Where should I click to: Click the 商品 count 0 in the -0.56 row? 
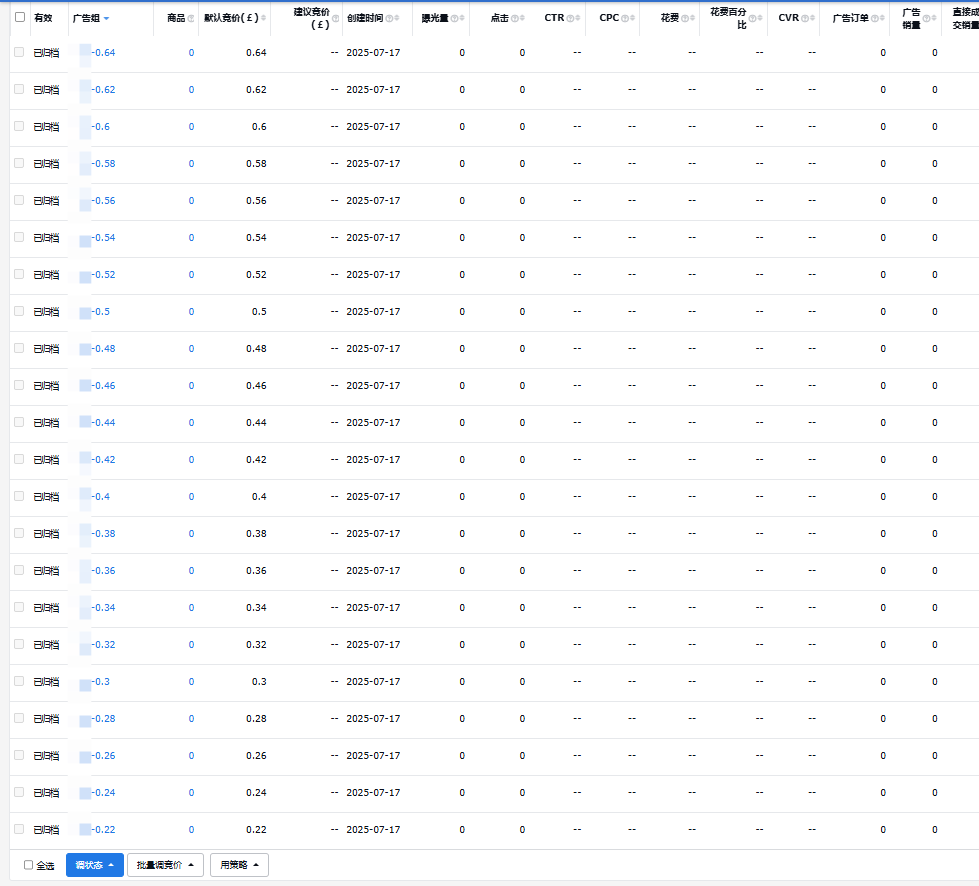pyautogui.click(x=191, y=200)
